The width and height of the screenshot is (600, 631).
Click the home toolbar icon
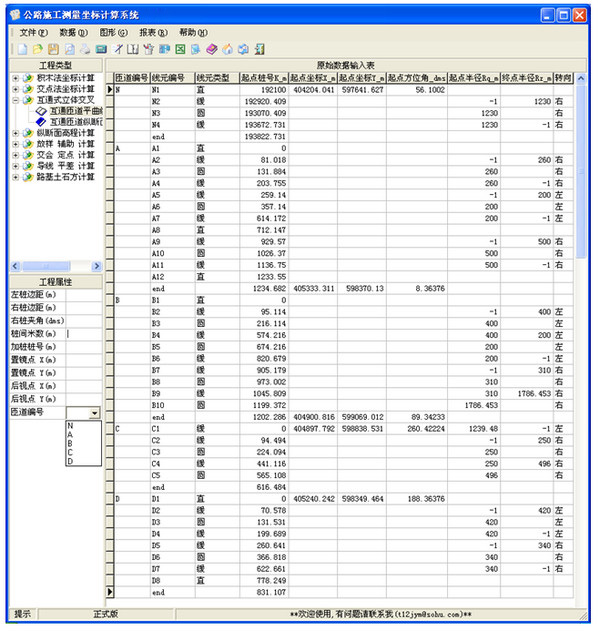coord(227,48)
